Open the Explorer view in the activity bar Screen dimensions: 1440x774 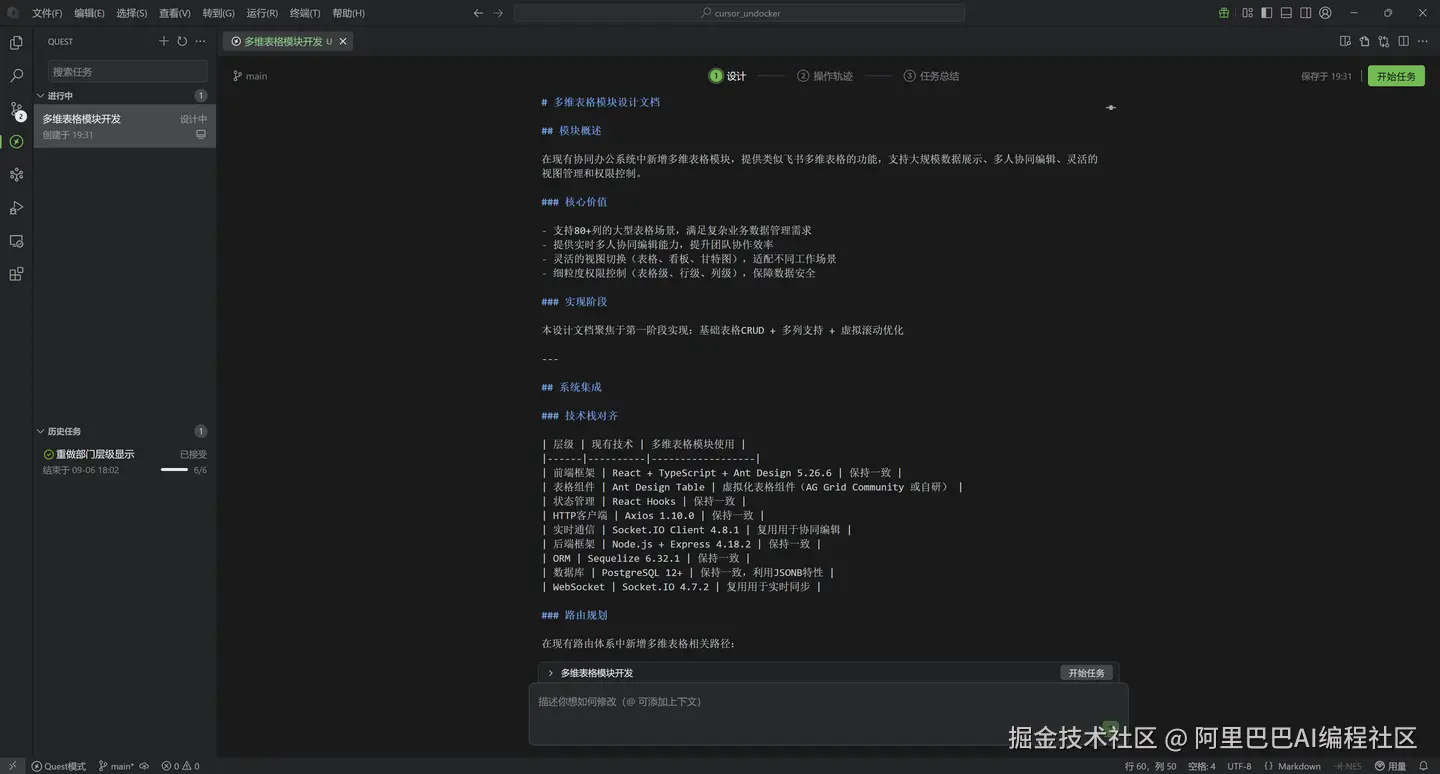pos(16,42)
